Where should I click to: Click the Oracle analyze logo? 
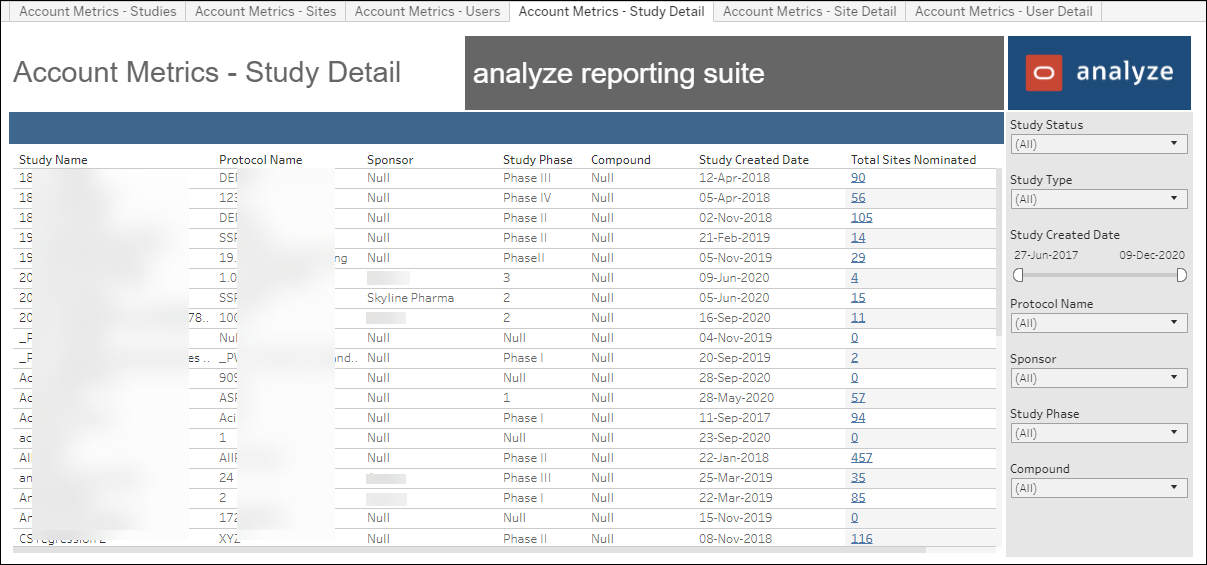pyautogui.click(x=1099, y=73)
